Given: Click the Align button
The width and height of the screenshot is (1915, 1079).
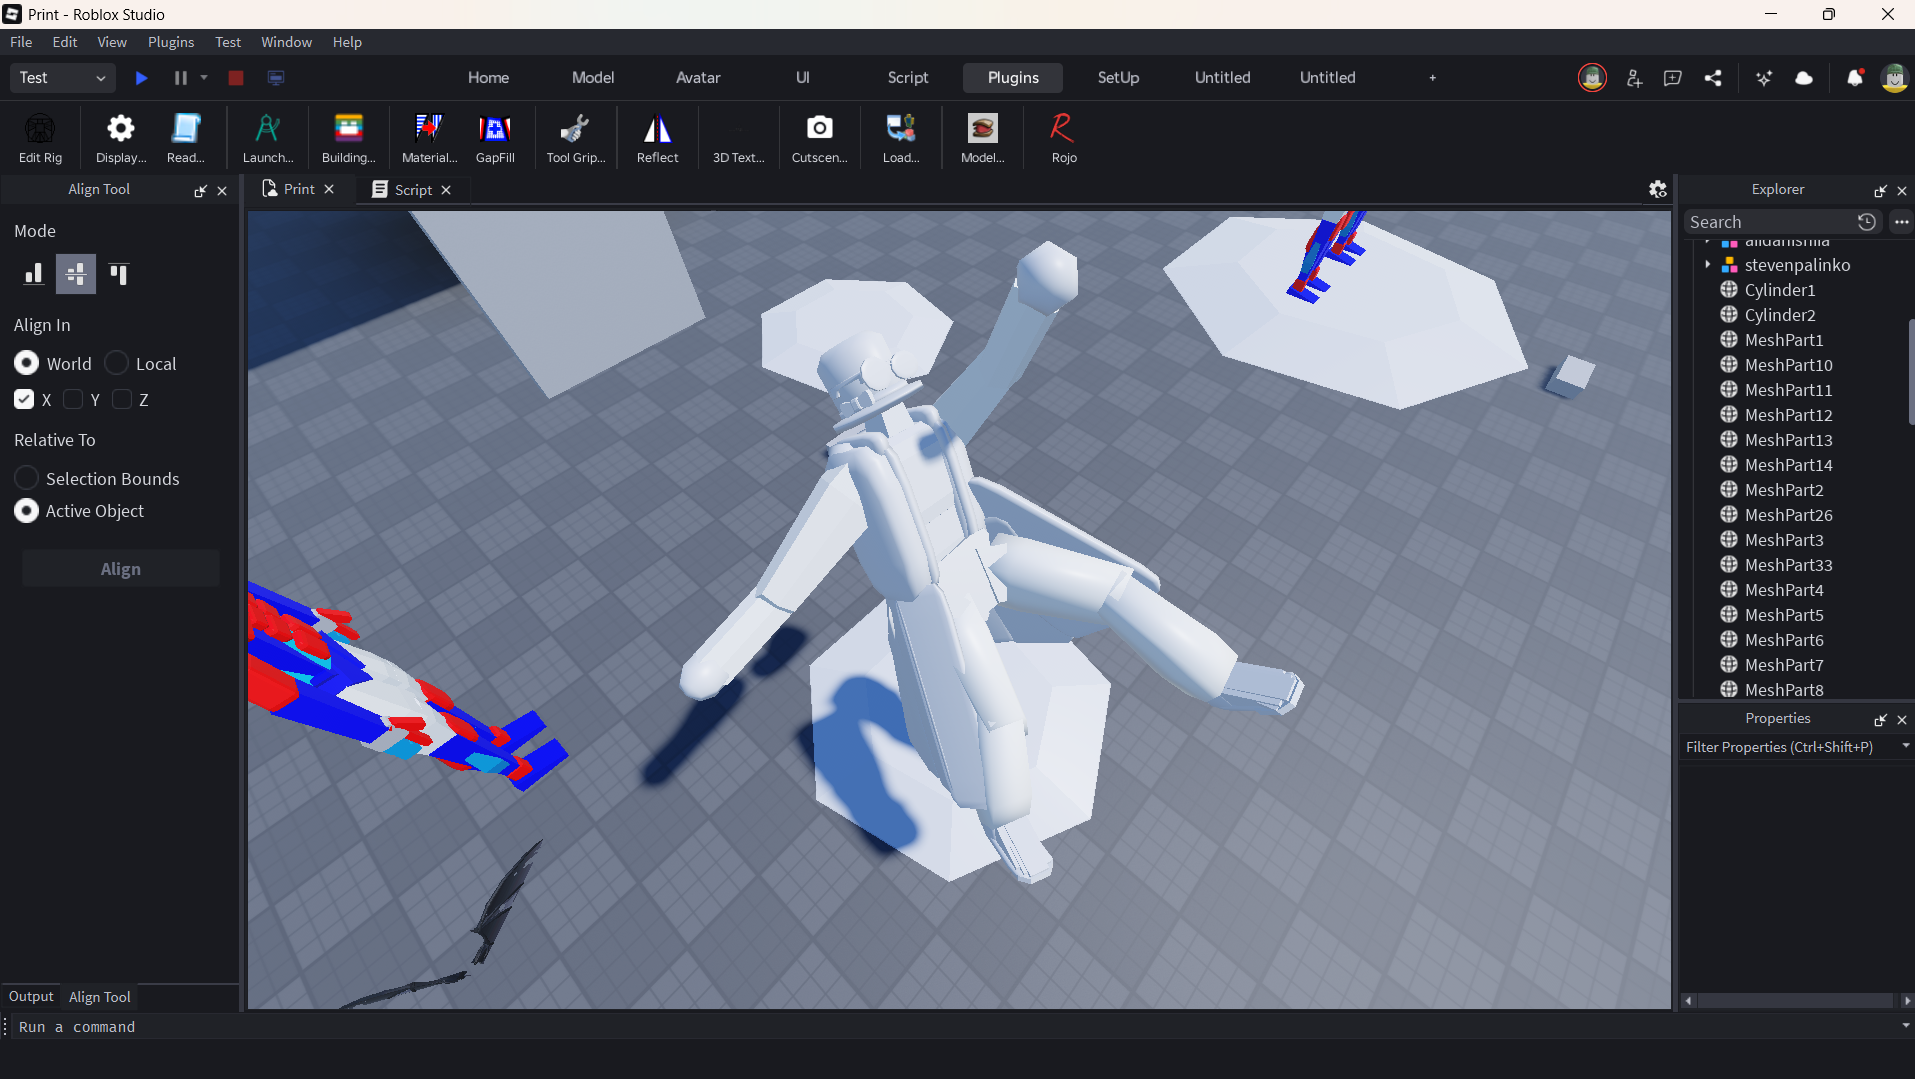Looking at the screenshot, I should pos(121,569).
